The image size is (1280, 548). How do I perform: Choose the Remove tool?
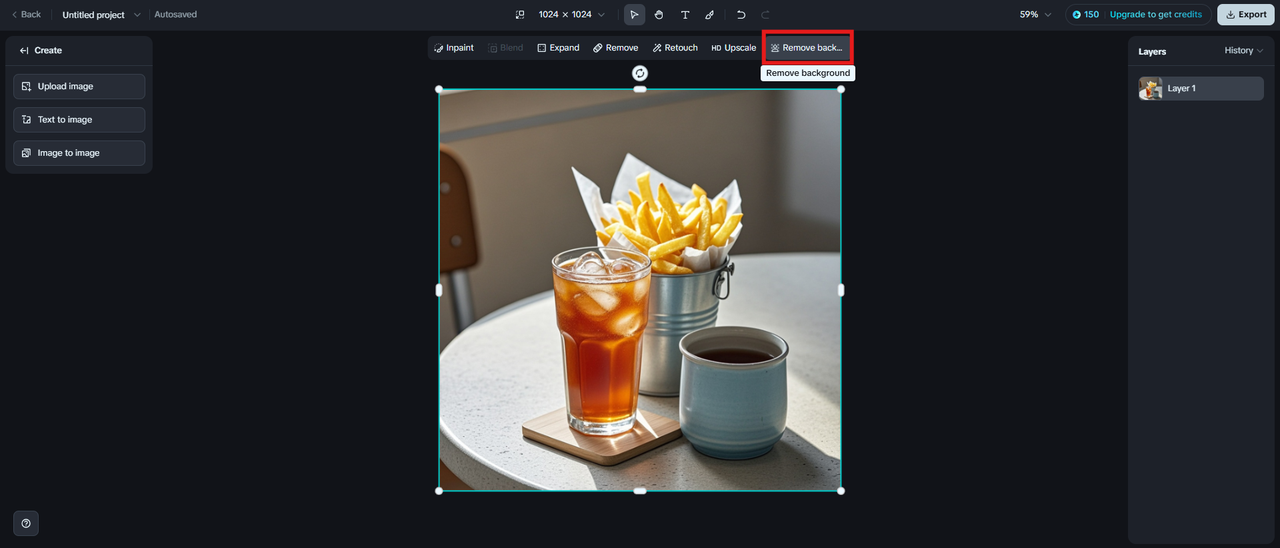point(615,48)
